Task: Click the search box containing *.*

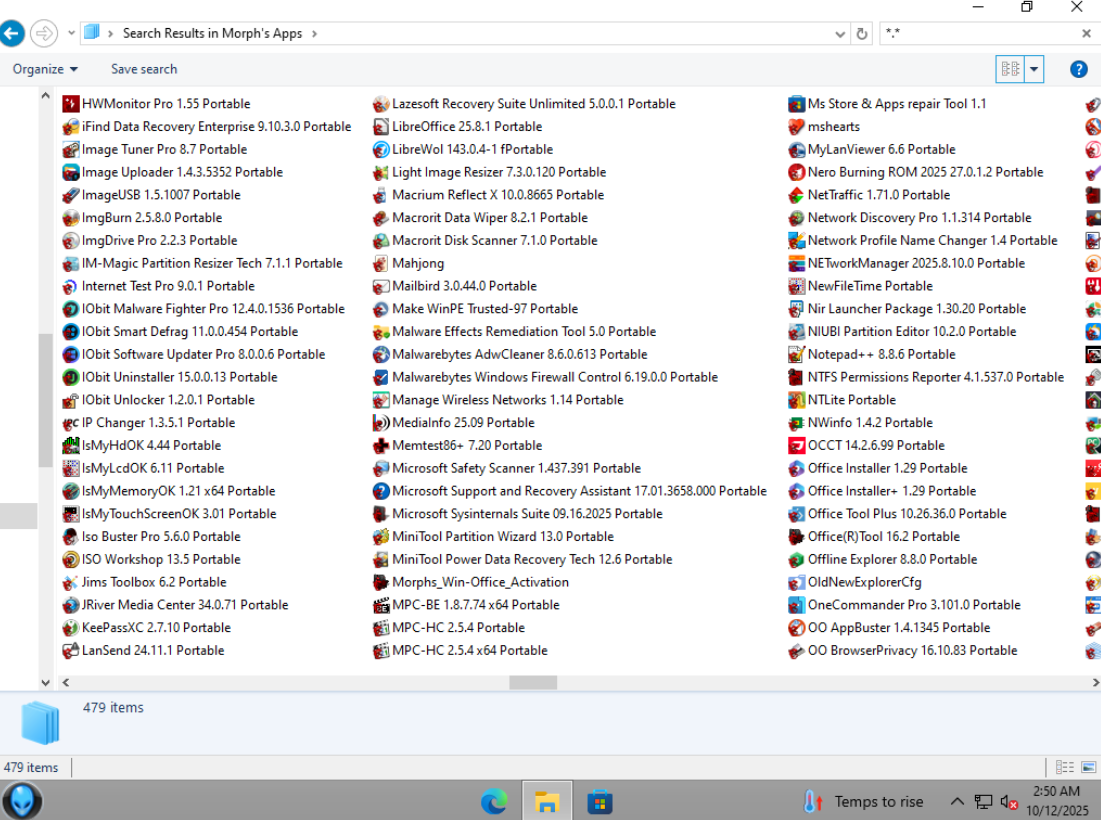Action: 980,33
